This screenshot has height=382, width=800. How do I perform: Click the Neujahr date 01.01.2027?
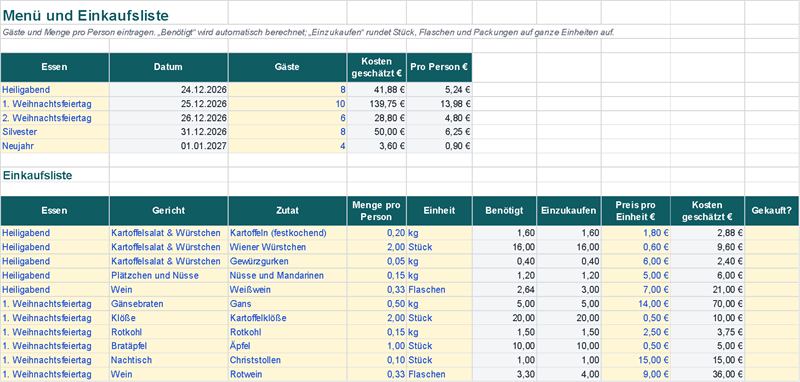(x=168, y=146)
